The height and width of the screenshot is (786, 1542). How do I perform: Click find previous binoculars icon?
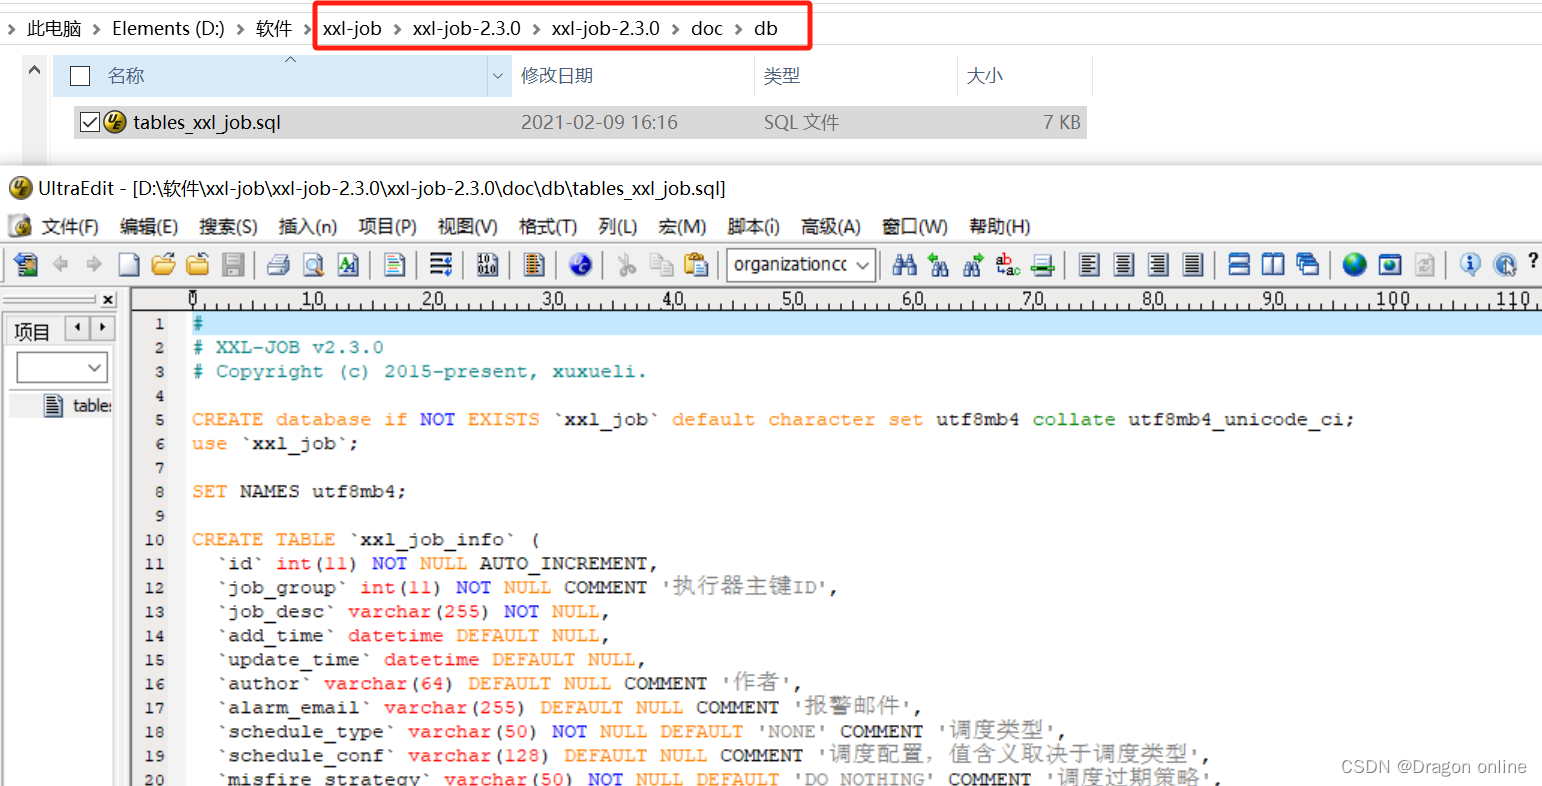(x=938, y=264)
